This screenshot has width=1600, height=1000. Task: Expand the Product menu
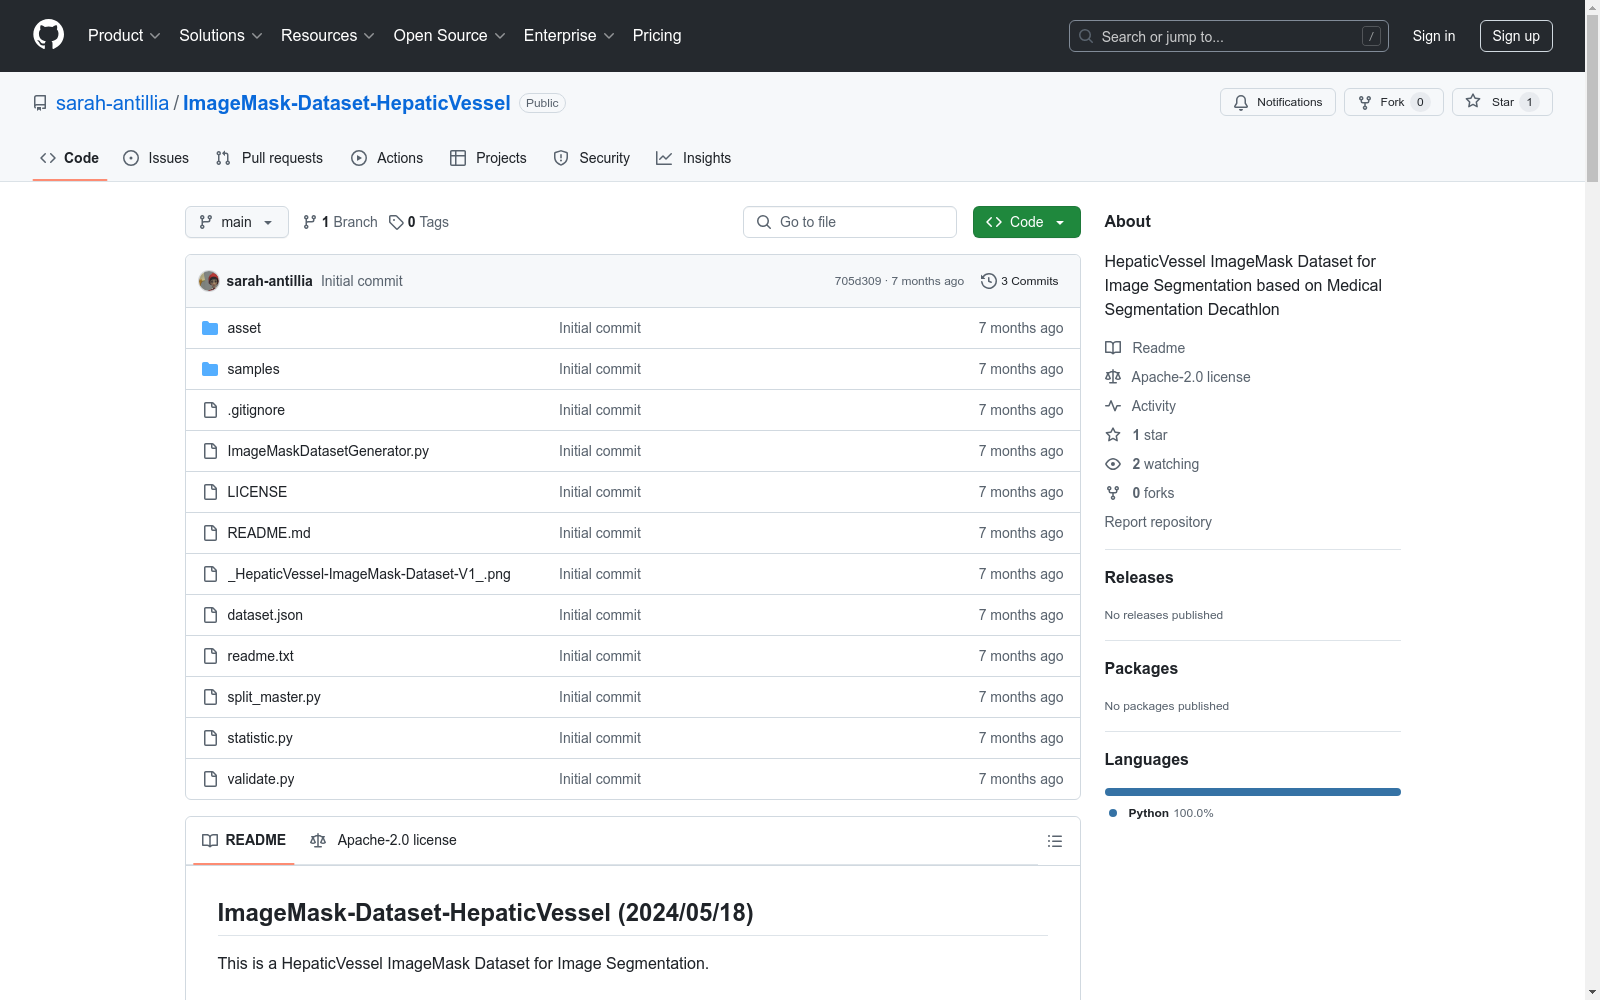(x=124, y=35)
